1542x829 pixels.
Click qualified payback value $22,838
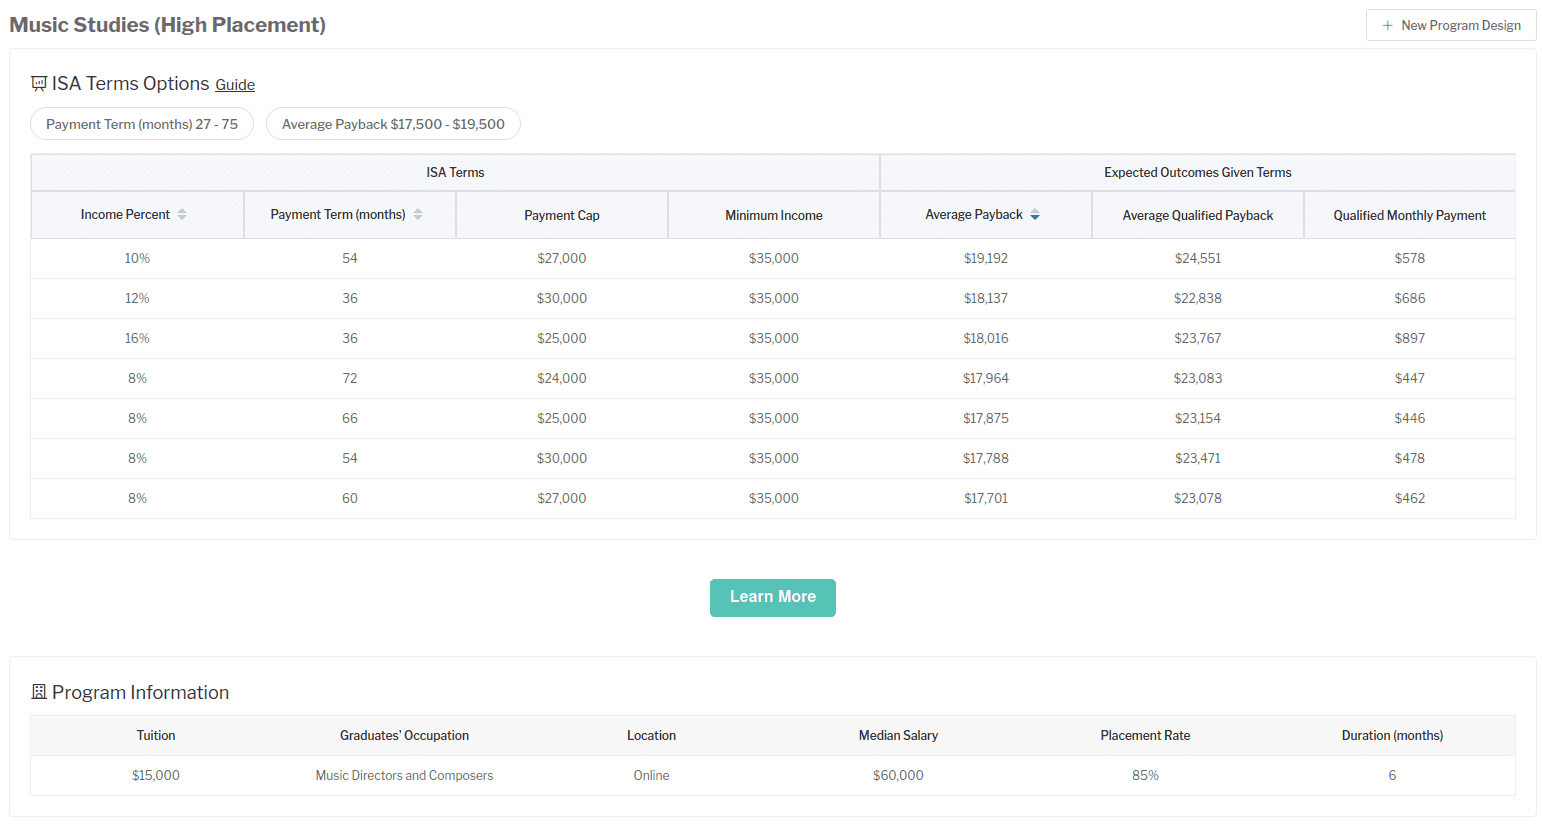(1198, 298)
